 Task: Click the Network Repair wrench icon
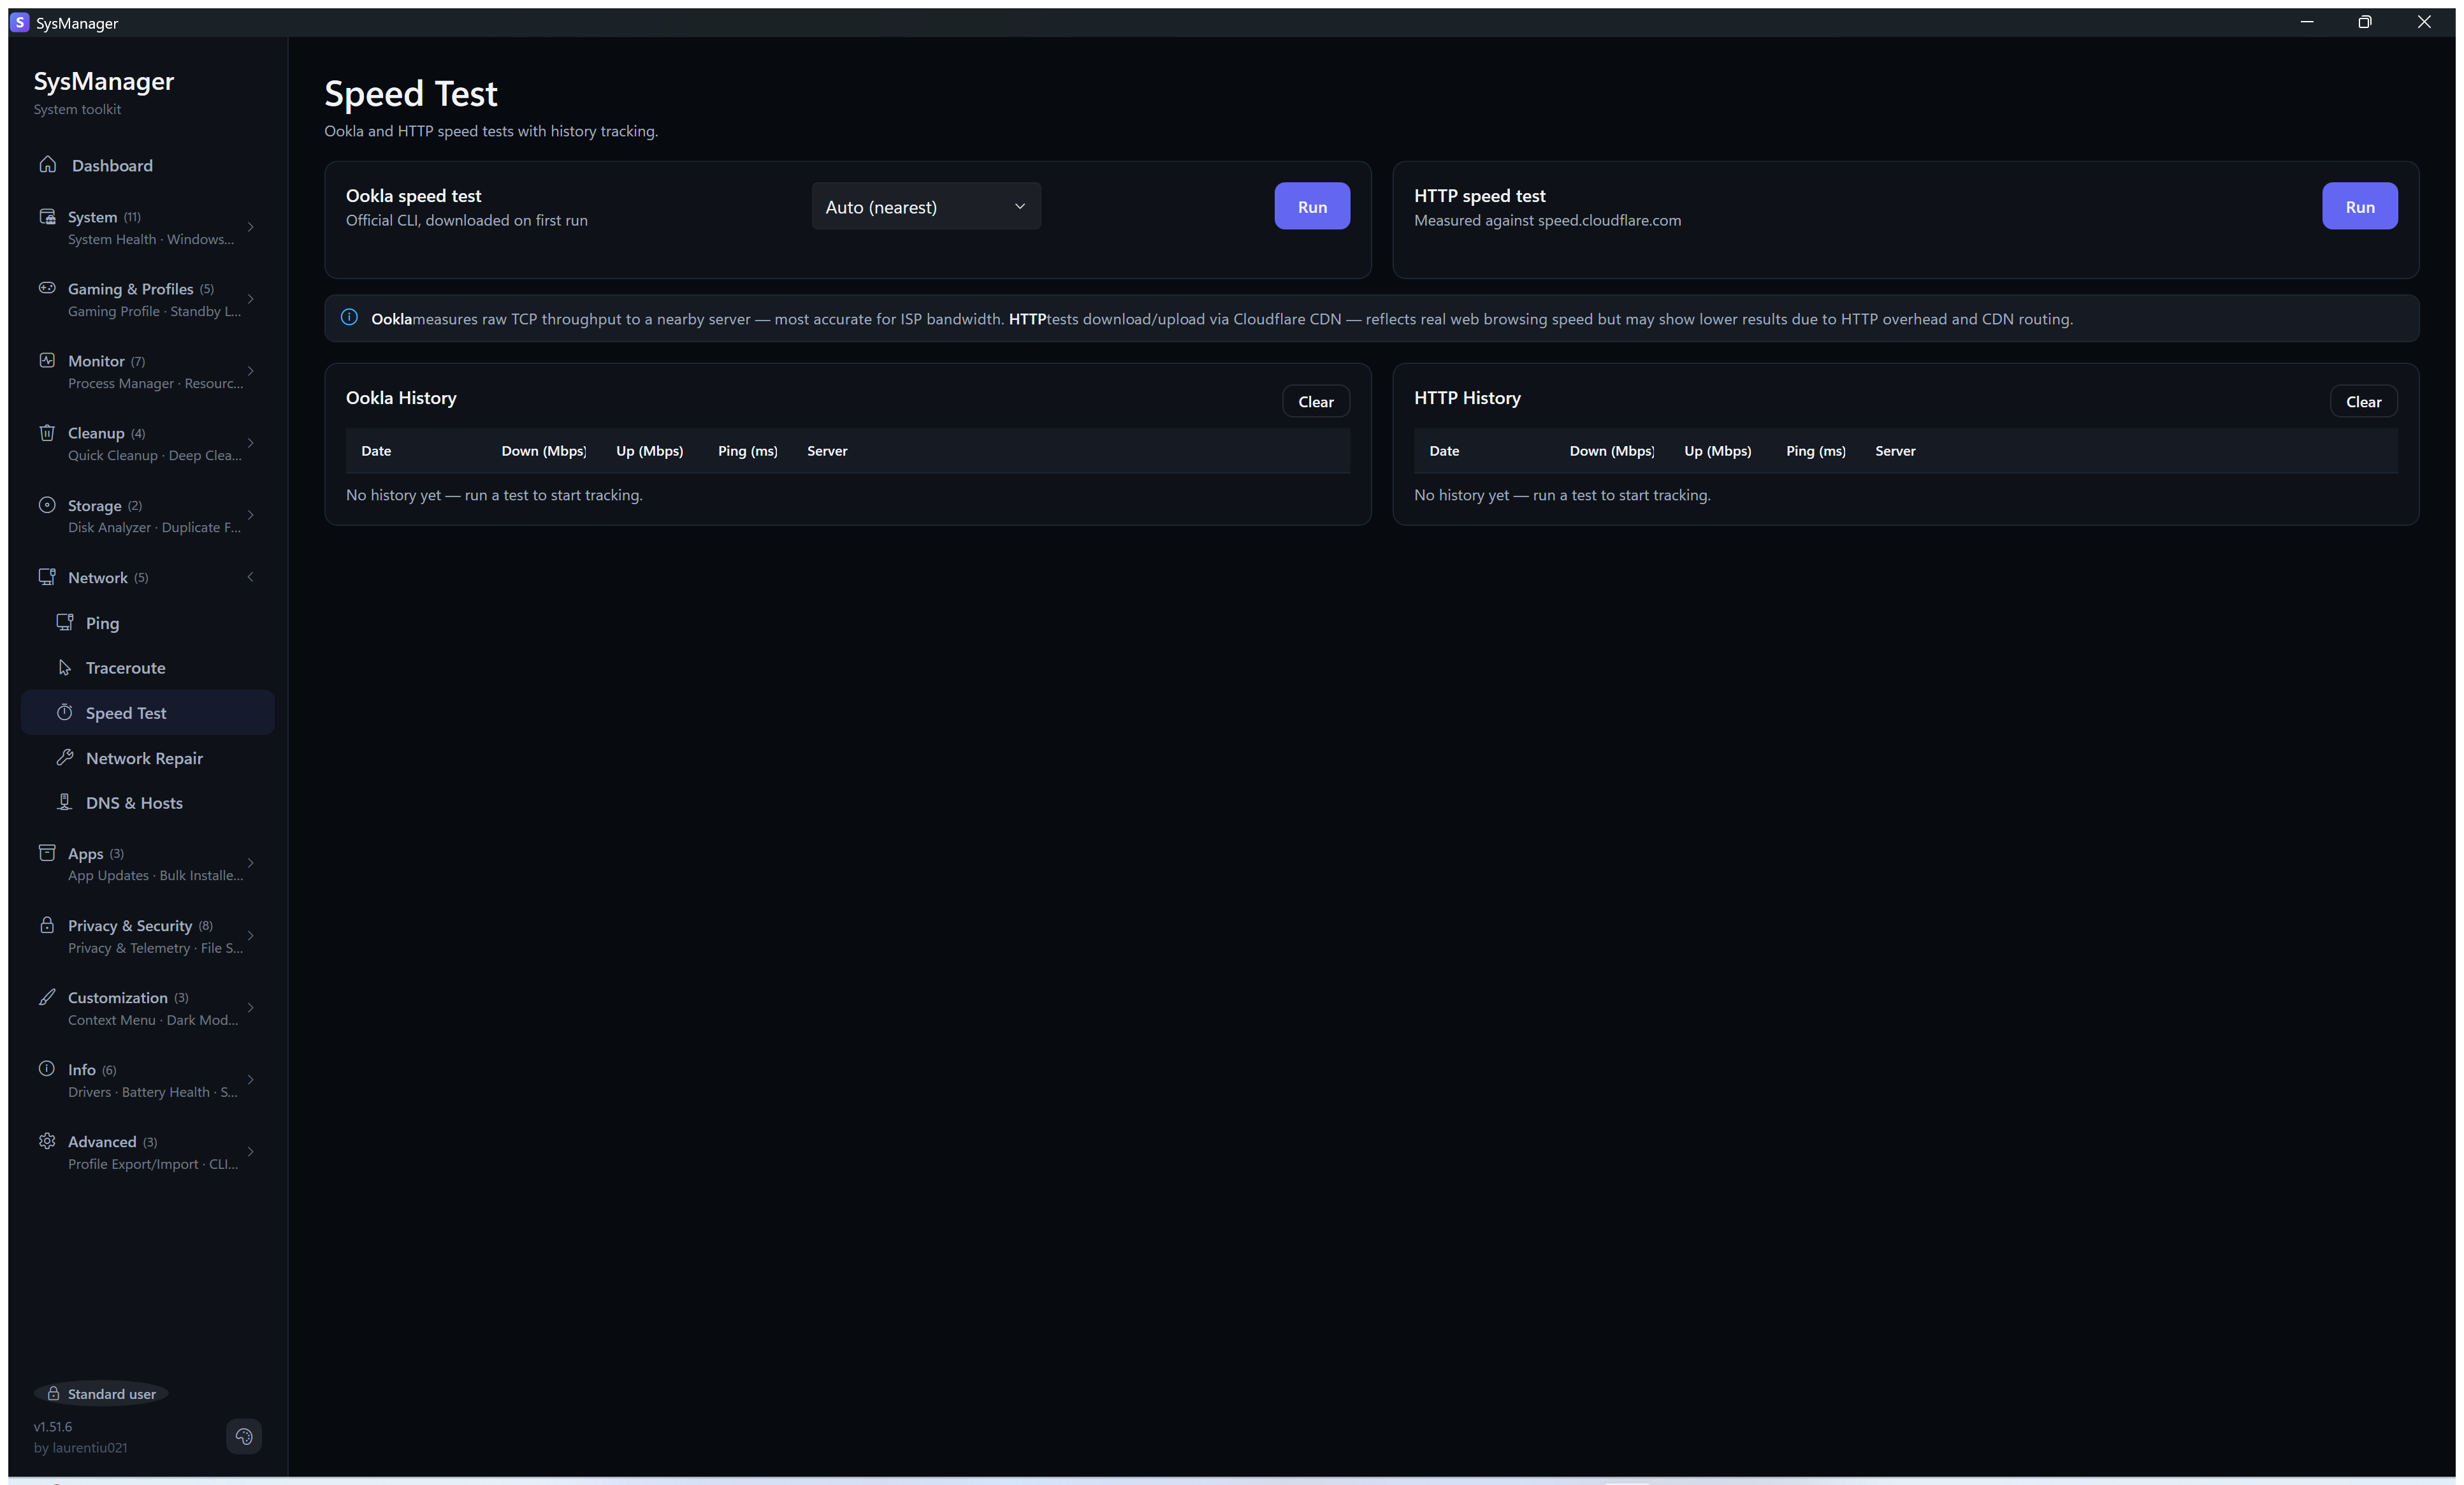(x=65, y=757)
